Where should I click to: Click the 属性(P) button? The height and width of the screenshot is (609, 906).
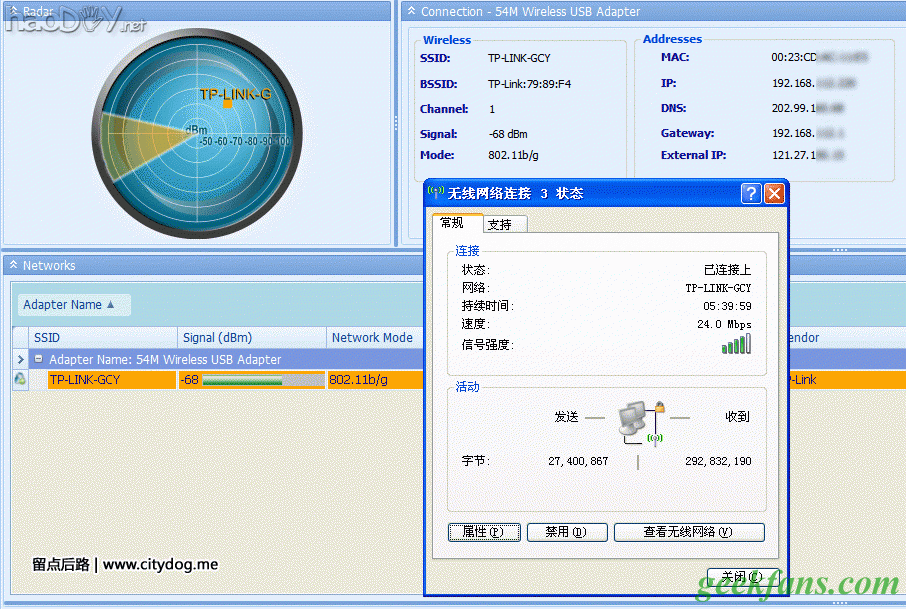point(484,532)
